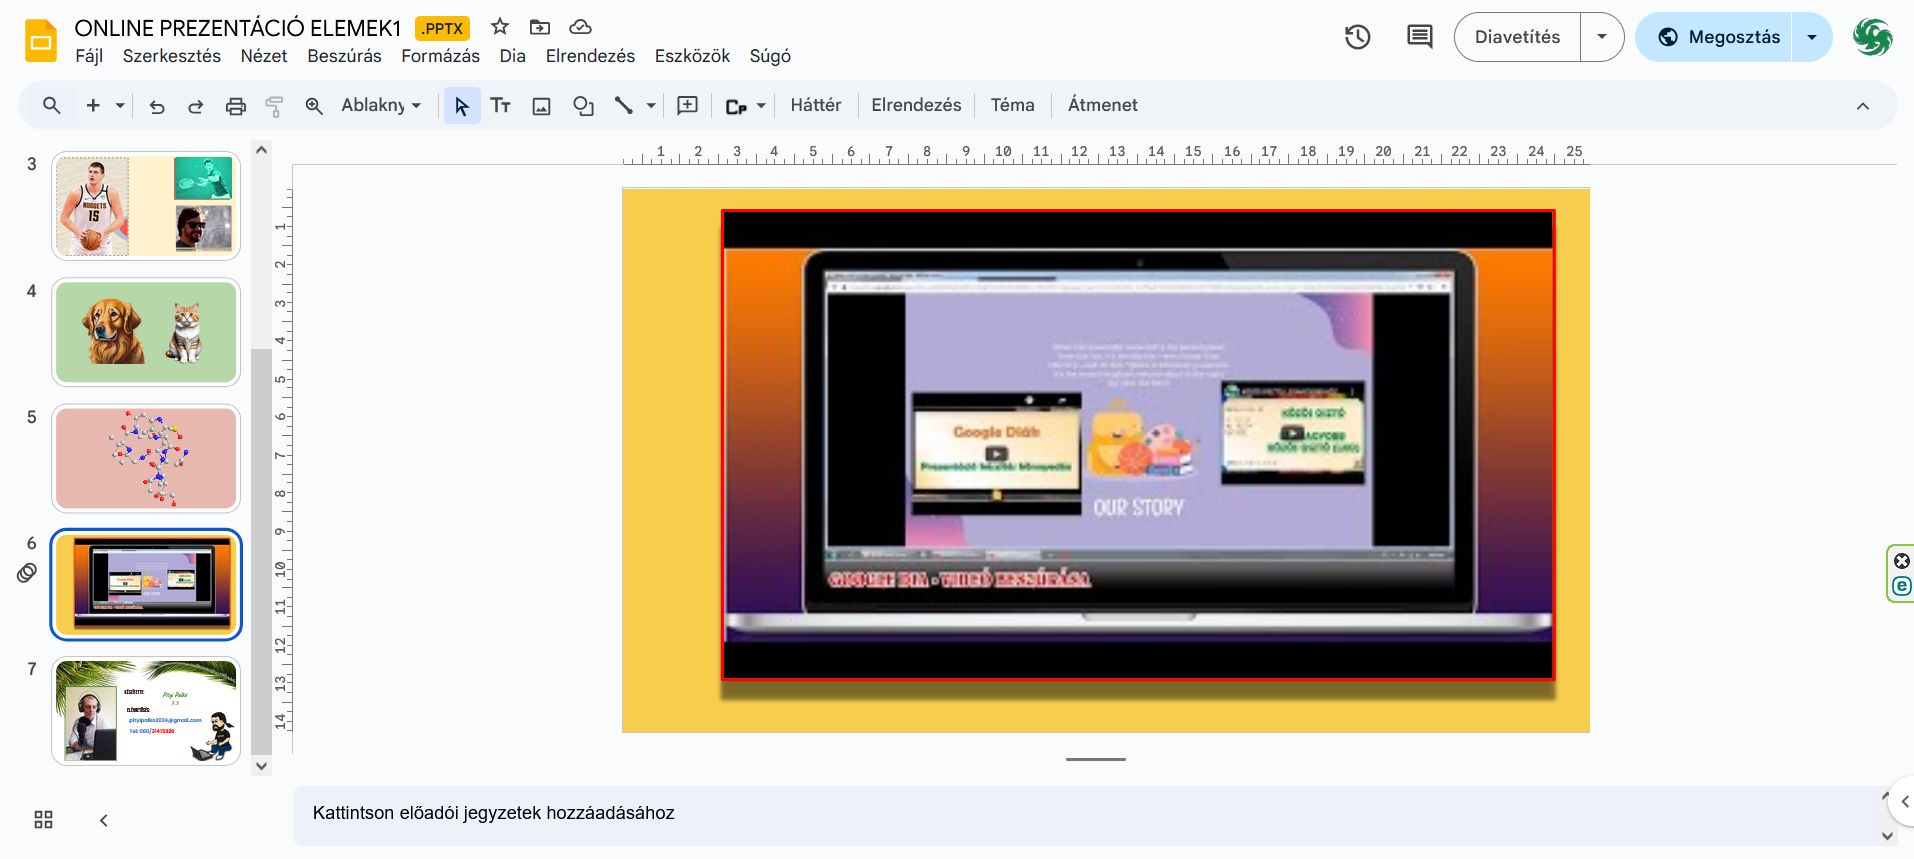Screen dimensions: 1914x859
Task: Click the embedded laptop video on slide
Action: [1138, 445]
